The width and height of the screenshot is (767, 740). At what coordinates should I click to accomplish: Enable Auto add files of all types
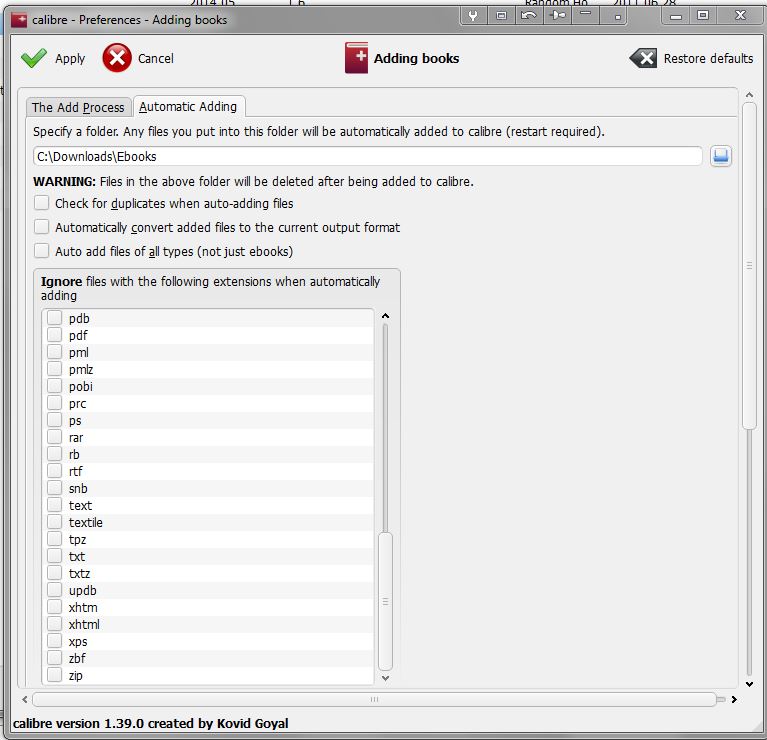[42, 251]
